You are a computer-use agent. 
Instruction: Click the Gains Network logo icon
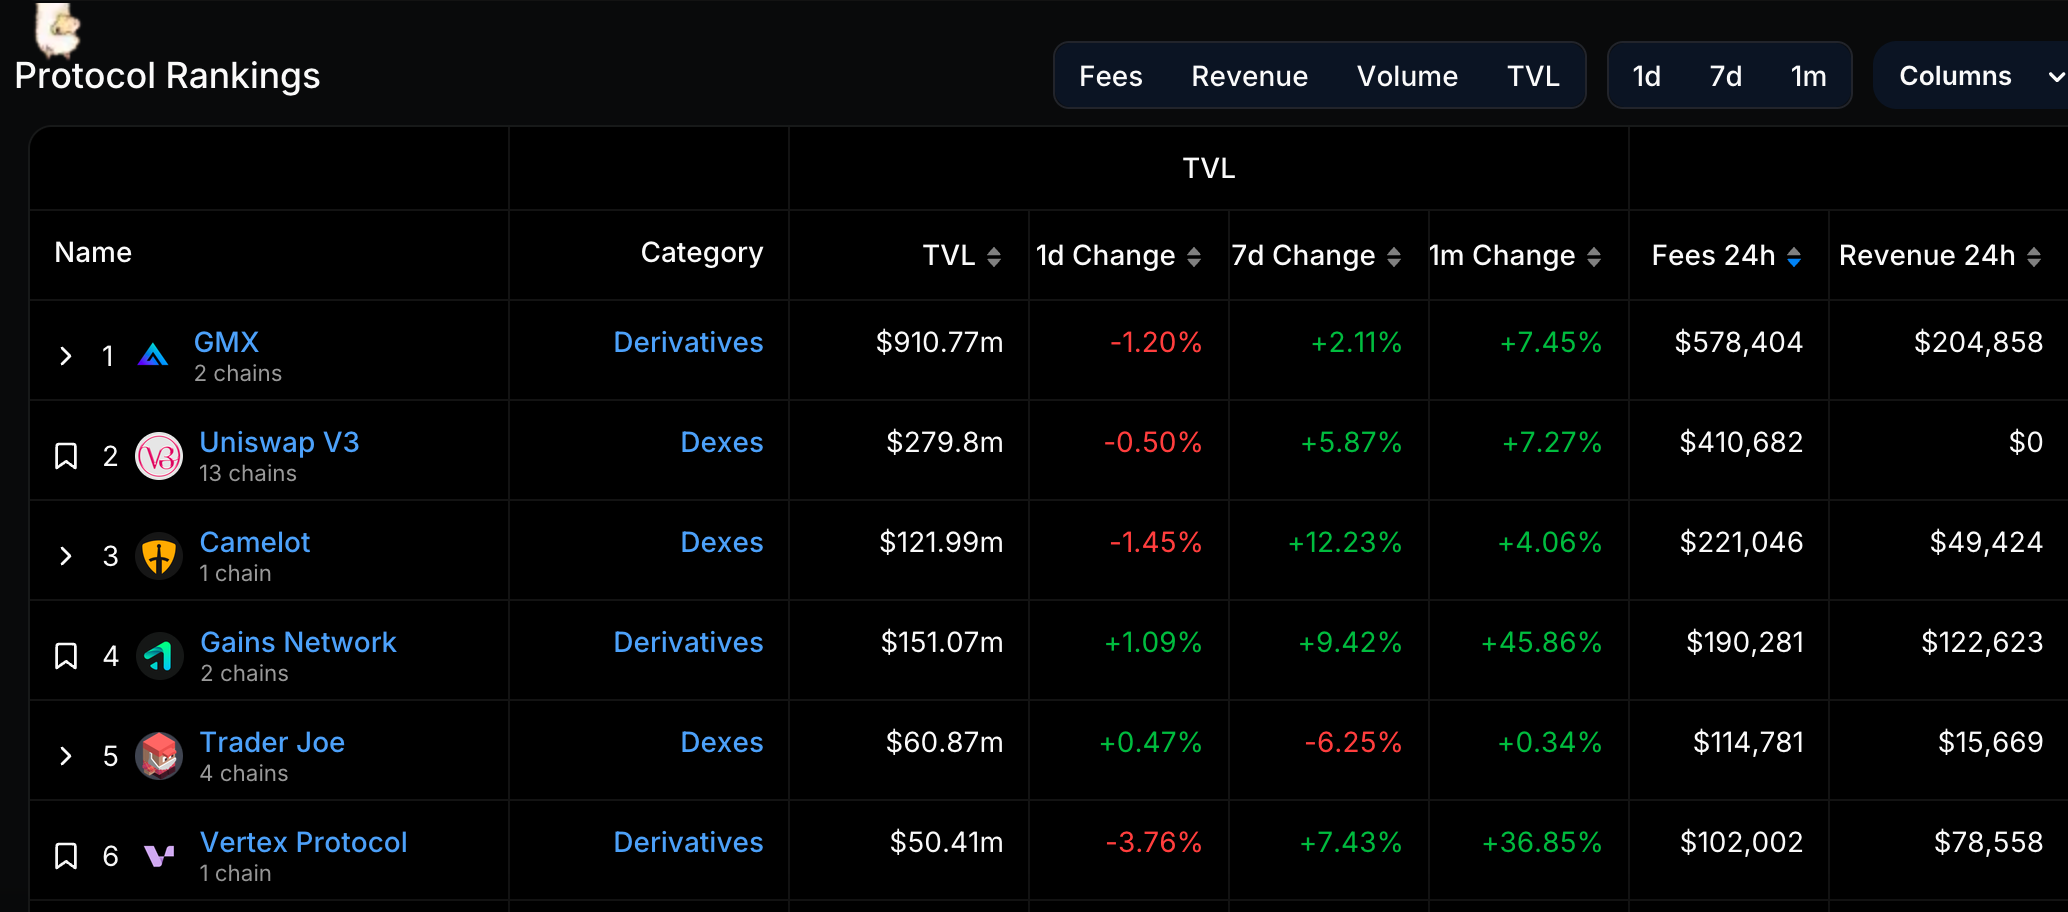click(159, 656)
